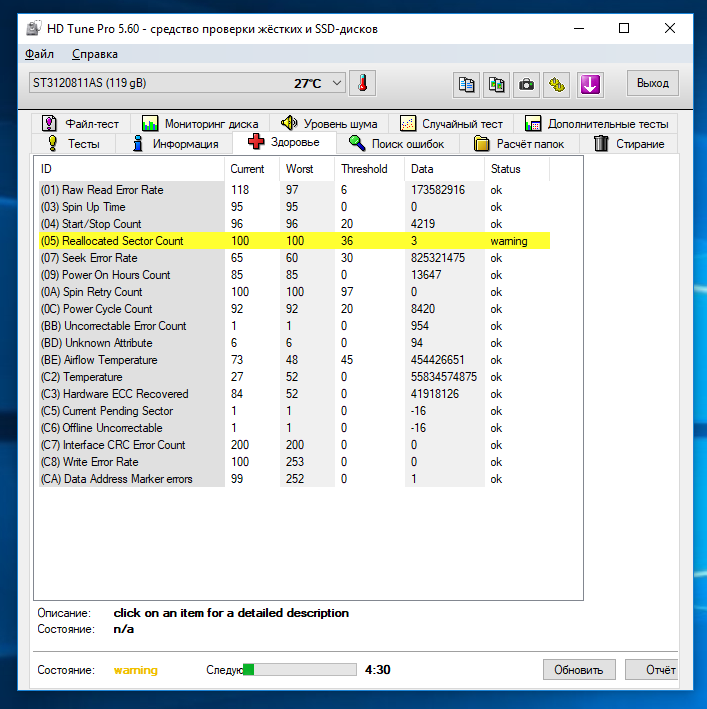The image size is (707, 709).
Task: Select the Offline Uncorrectable row
Action: (294, 428)
